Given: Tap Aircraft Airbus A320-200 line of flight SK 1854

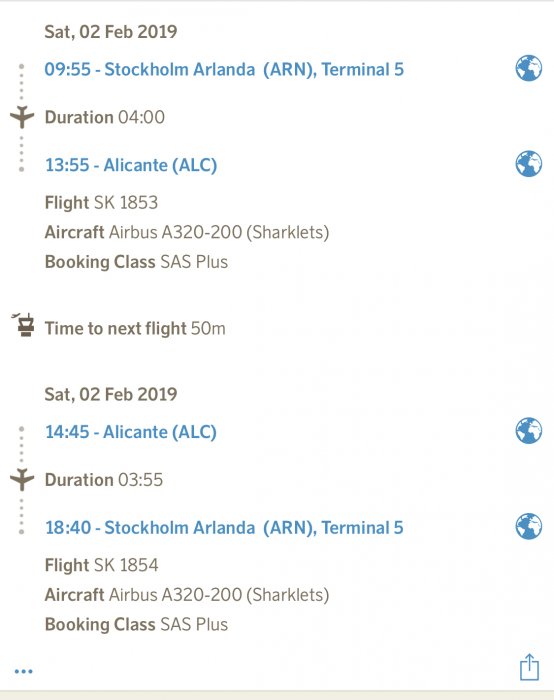Looking at the screenshot, I should tap(187, 595).
